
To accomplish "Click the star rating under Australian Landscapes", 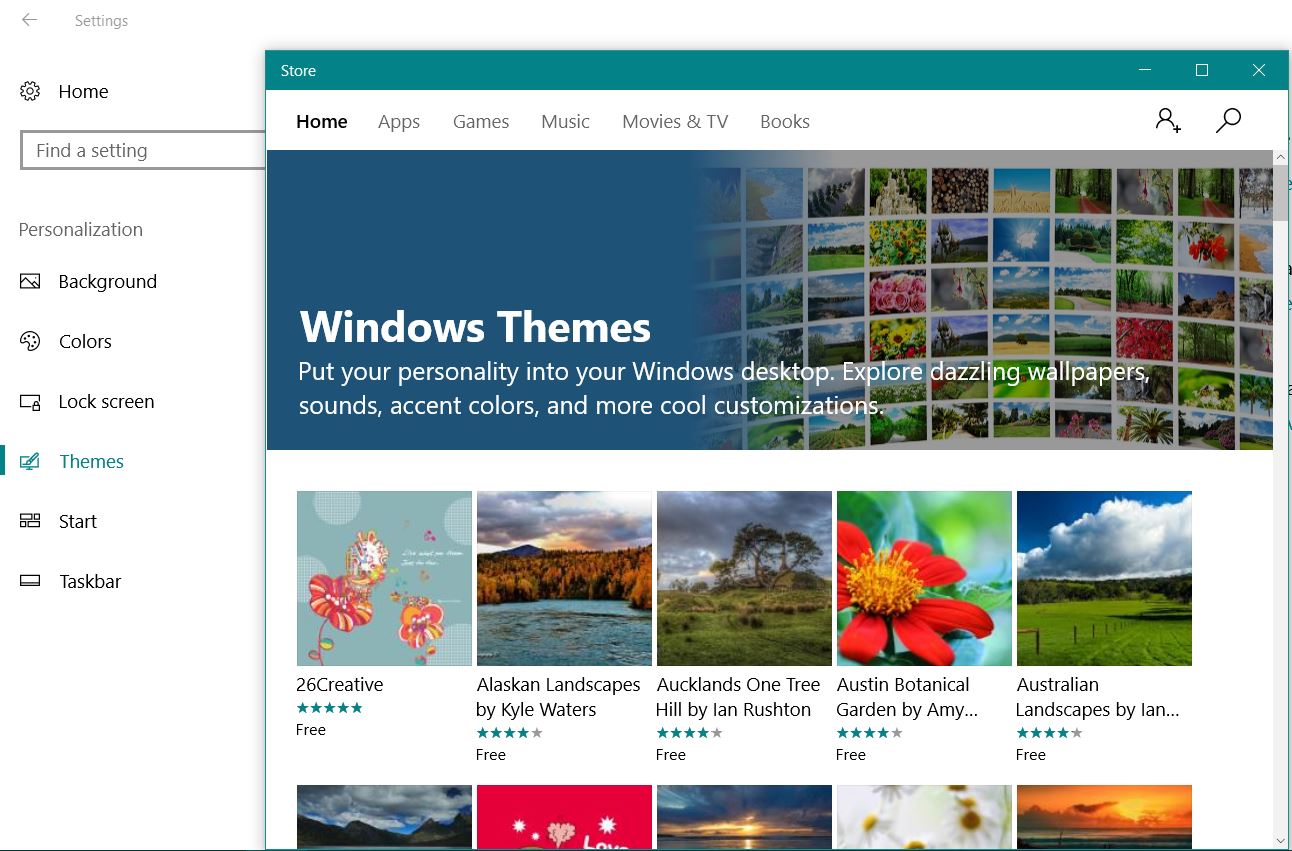I will coord(1049,733).
